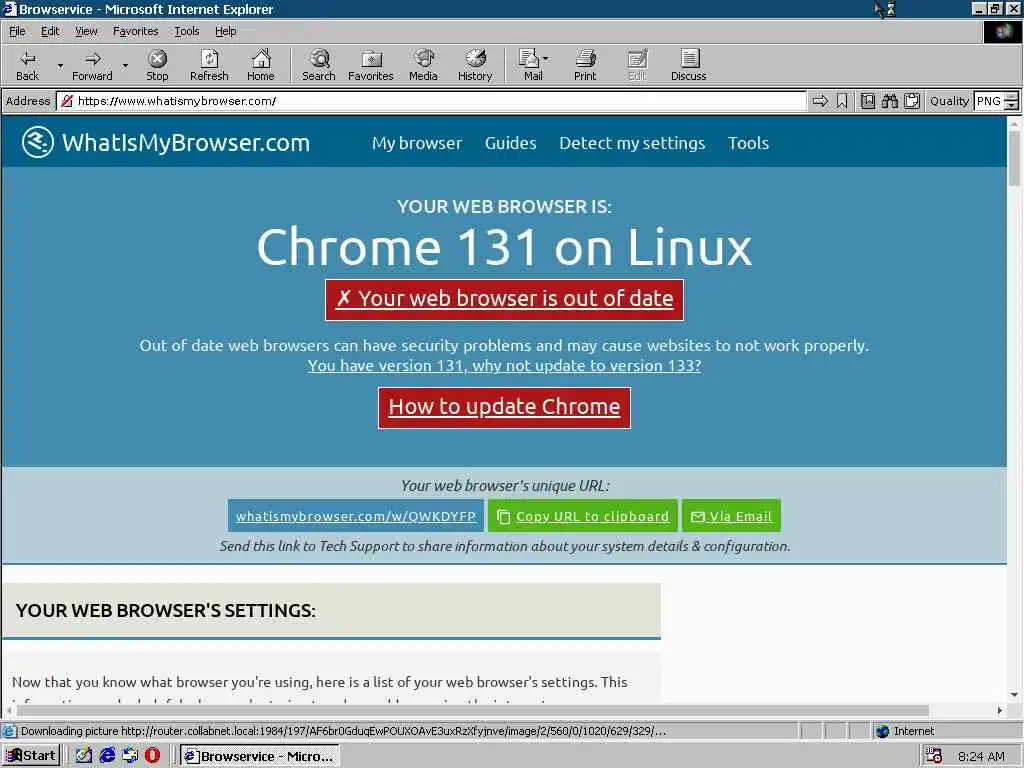
Task: Open Detect my settings nav link
Action: click(x=632, y=143)
